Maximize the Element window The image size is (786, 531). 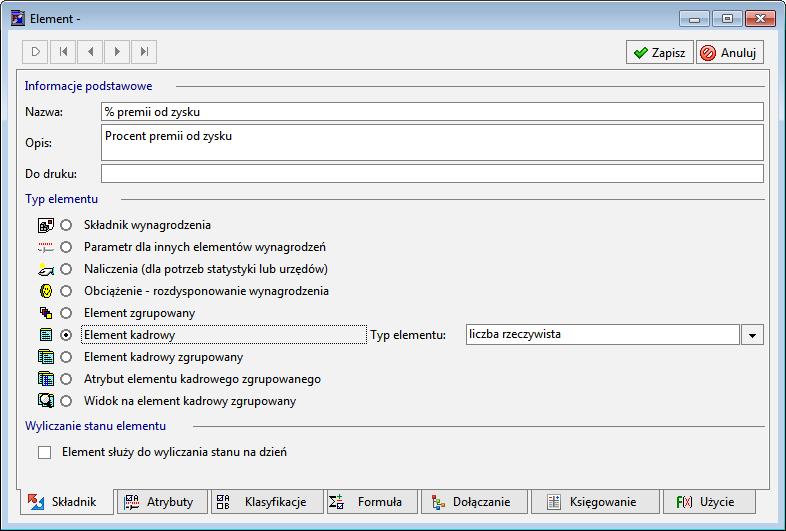pyautogui.click(x=727, y=19)
